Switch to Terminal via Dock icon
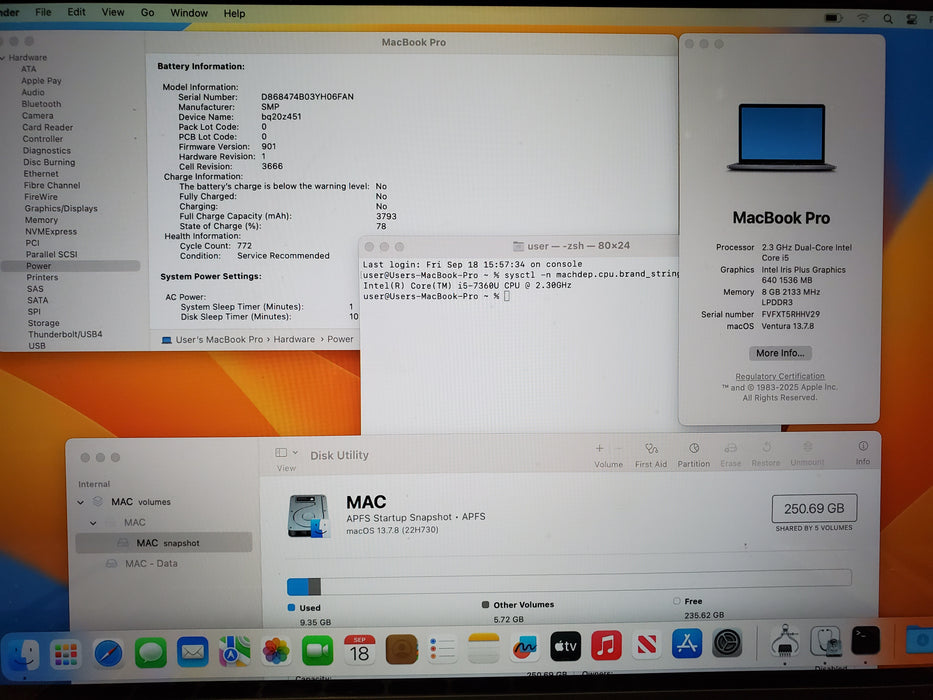The width and height of the screenshot is (933, 700). [865, 641]
